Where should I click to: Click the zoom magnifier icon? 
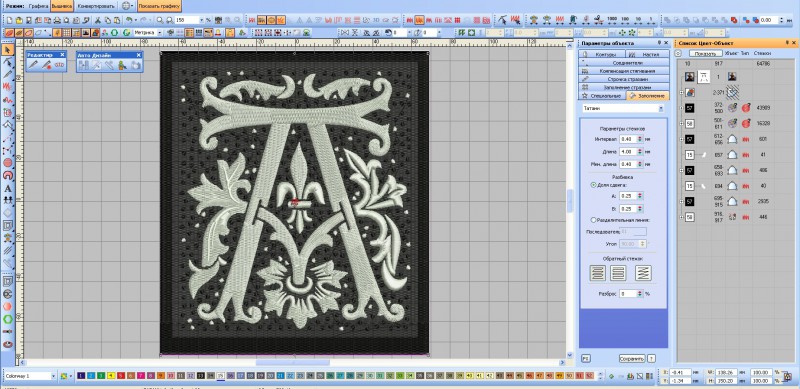tap(160, 20)
